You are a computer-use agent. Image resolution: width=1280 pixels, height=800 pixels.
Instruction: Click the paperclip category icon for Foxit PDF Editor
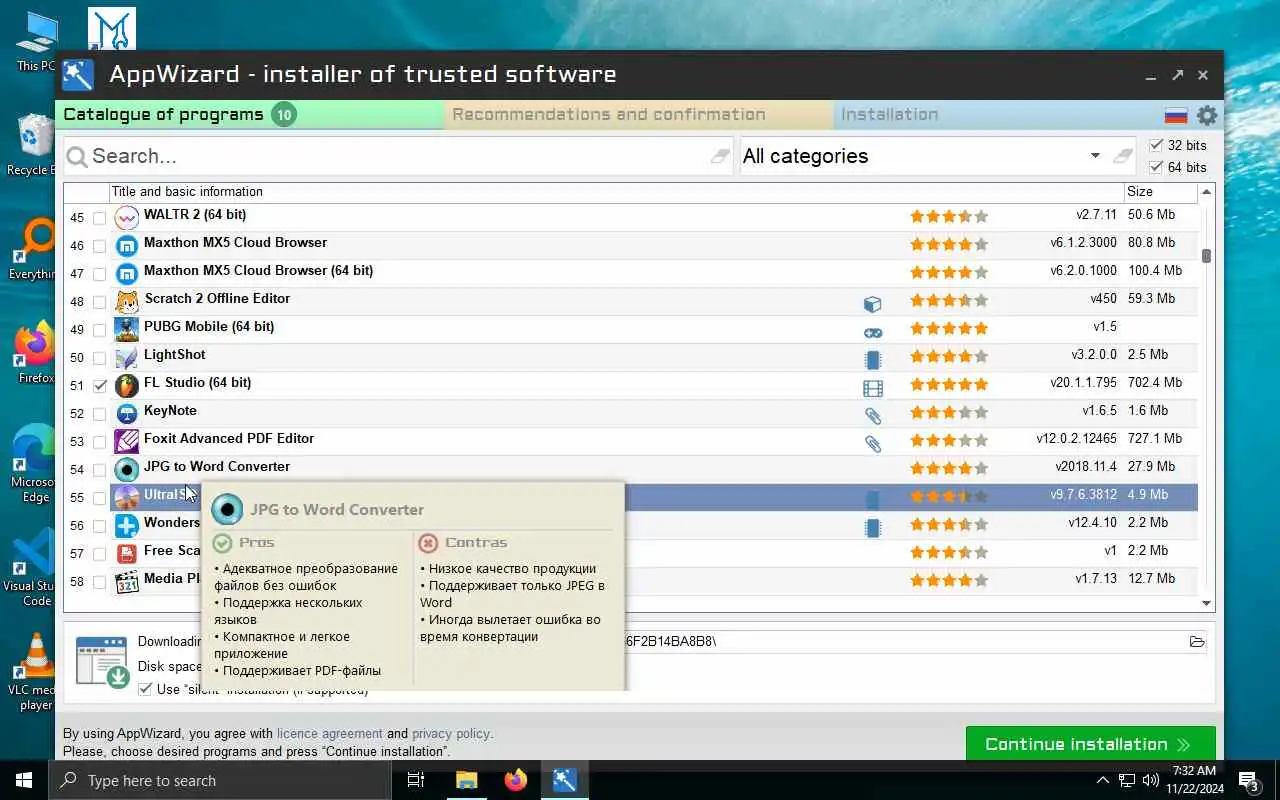[x=873, y=444]
